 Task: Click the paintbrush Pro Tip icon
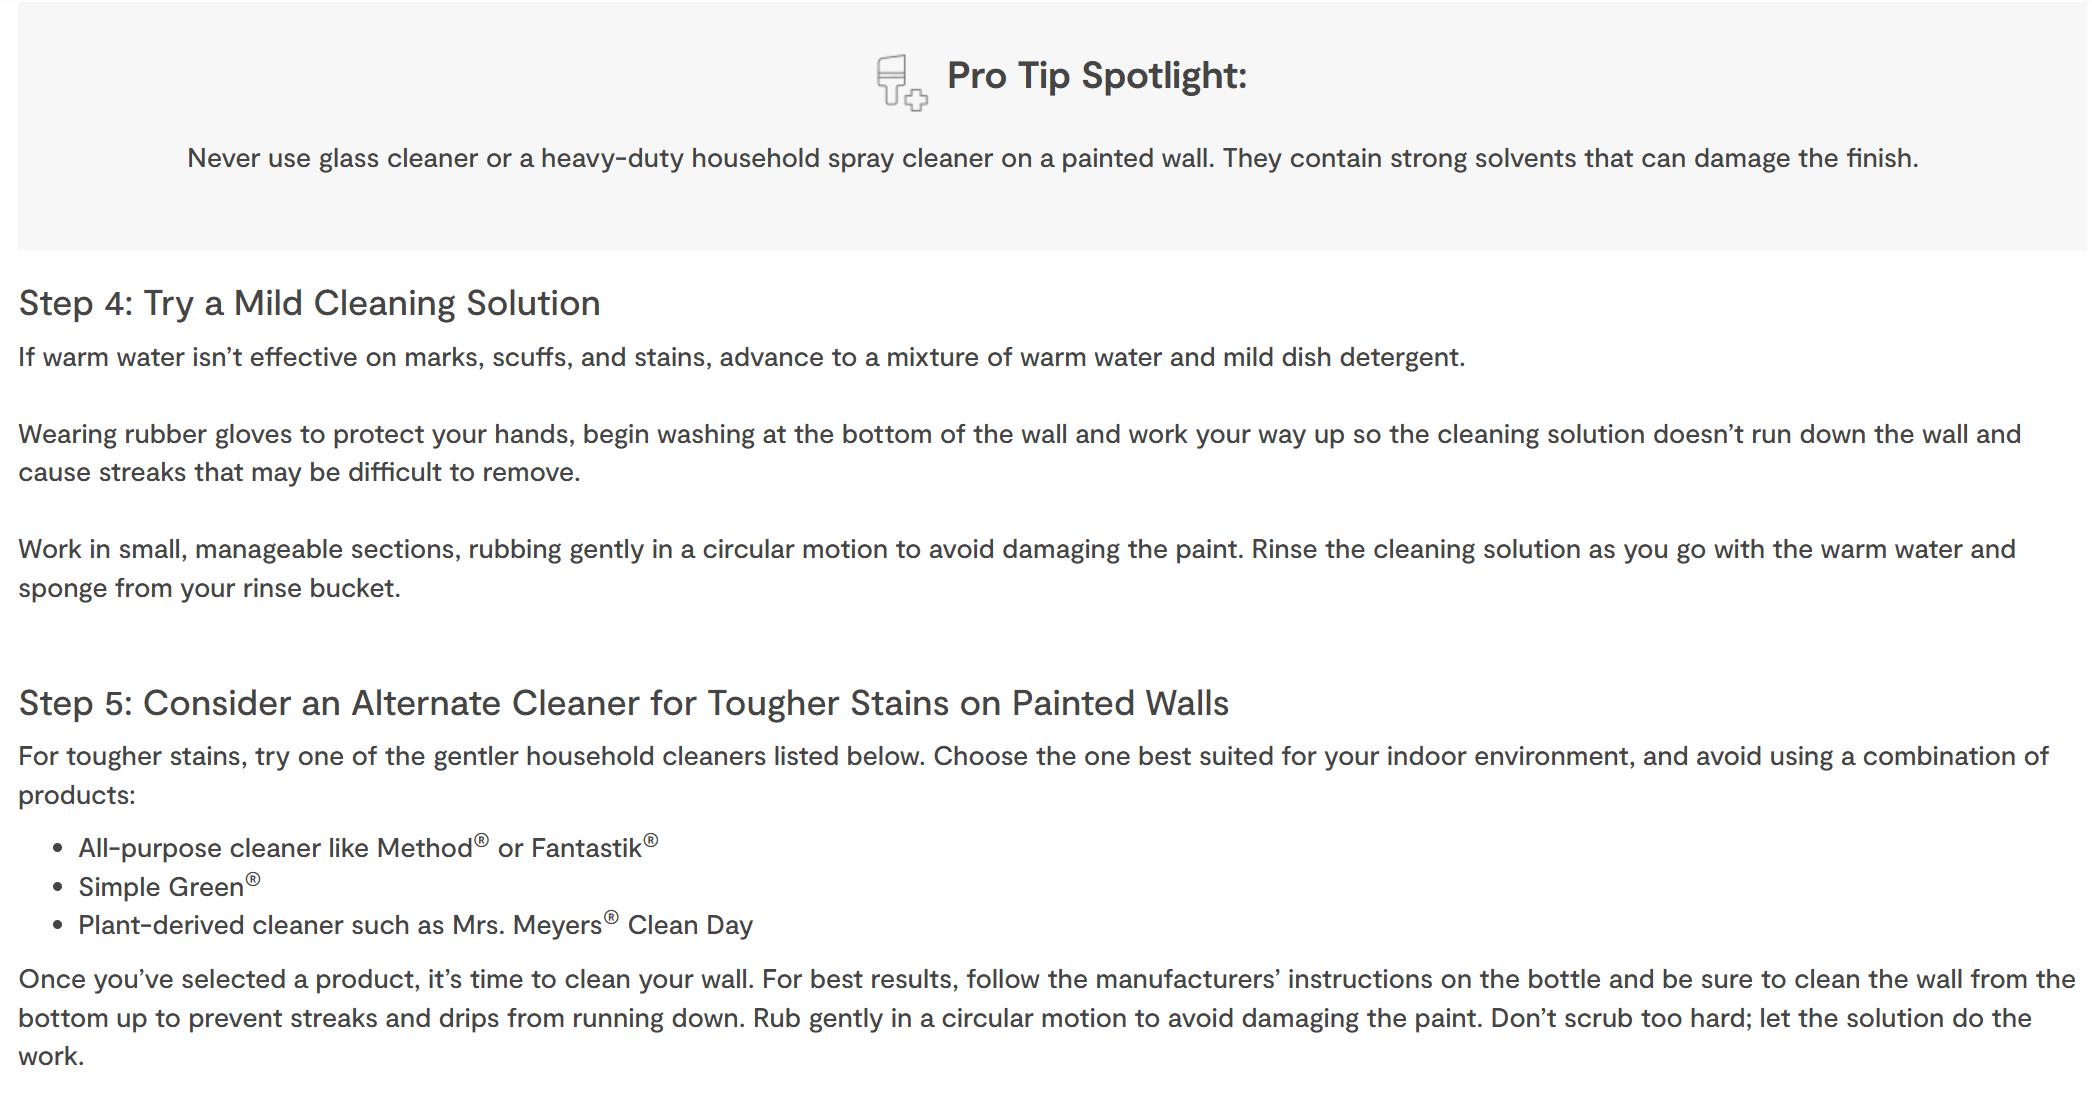pyautogui.click(x=900, y=81)
